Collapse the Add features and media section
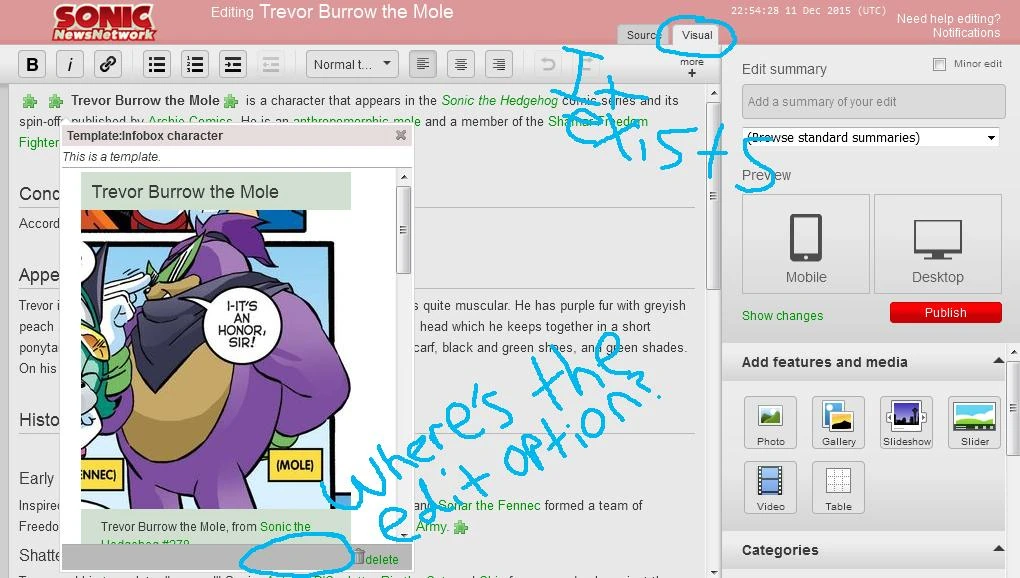The image size is (1020, 578). click(998, 361)
